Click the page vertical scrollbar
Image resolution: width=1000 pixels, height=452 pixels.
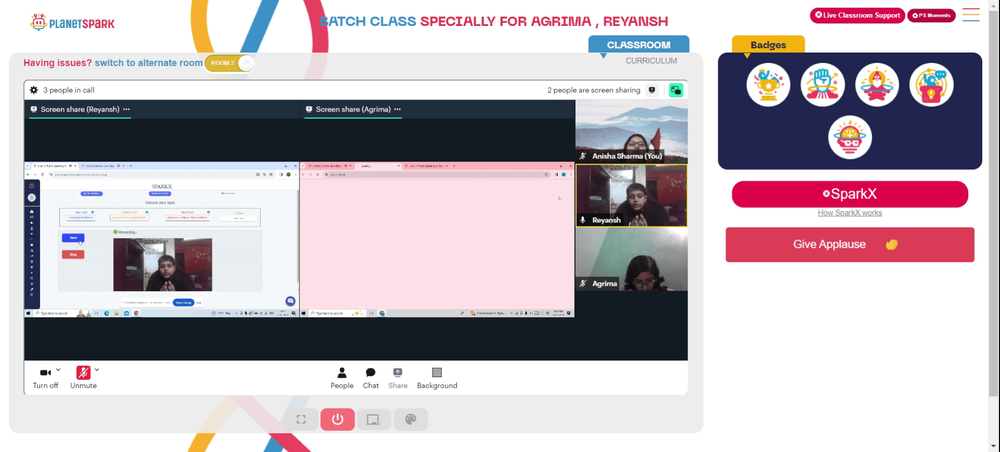pos(994,204)
